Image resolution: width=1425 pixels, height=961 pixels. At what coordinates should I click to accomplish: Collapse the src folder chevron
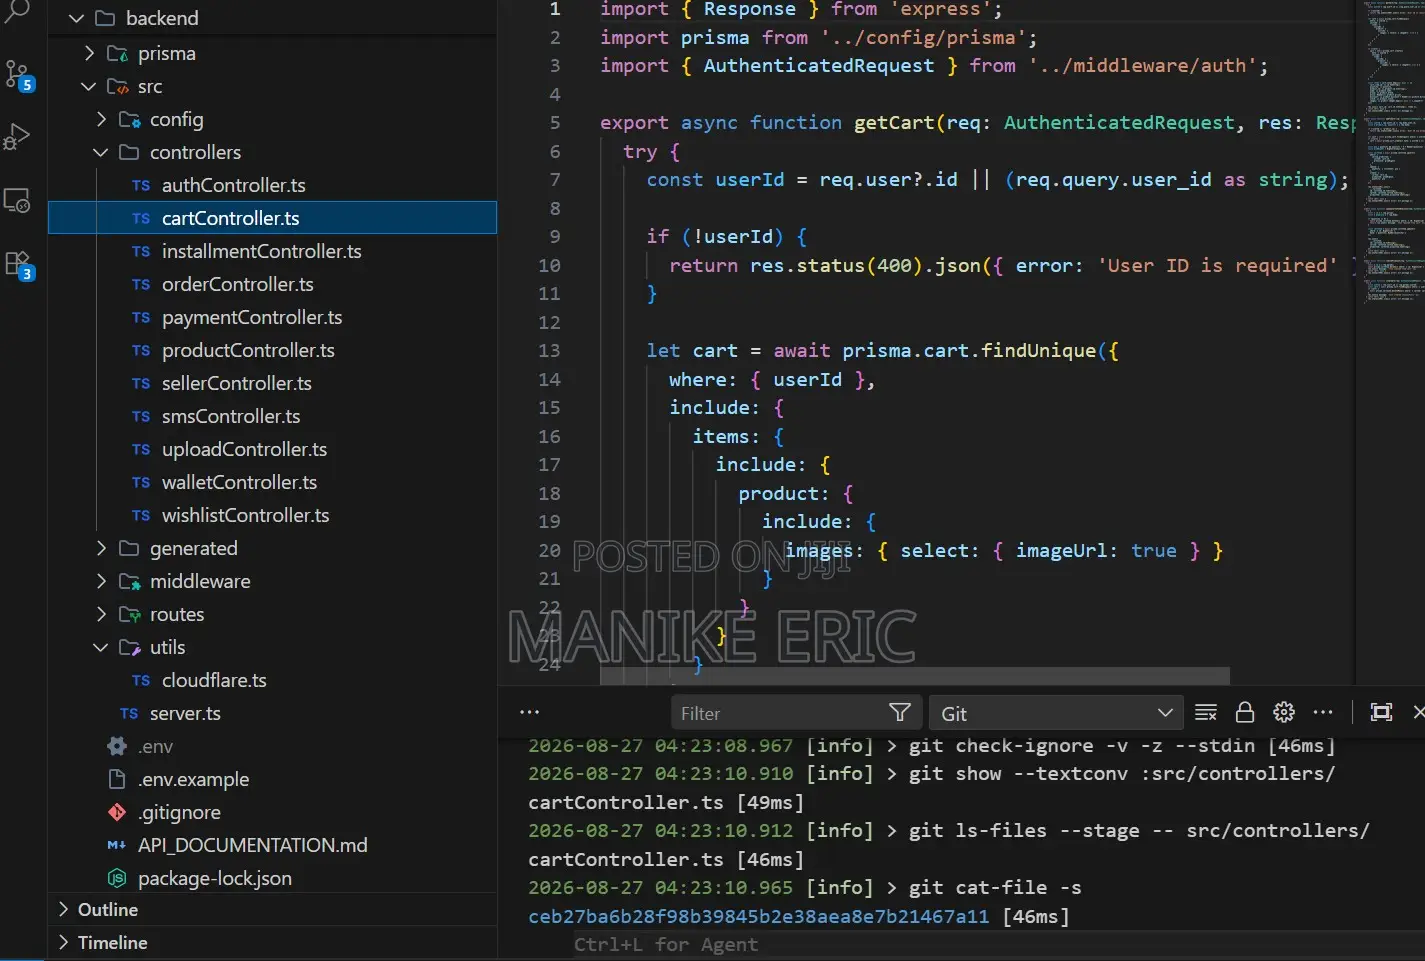point(89,87)
